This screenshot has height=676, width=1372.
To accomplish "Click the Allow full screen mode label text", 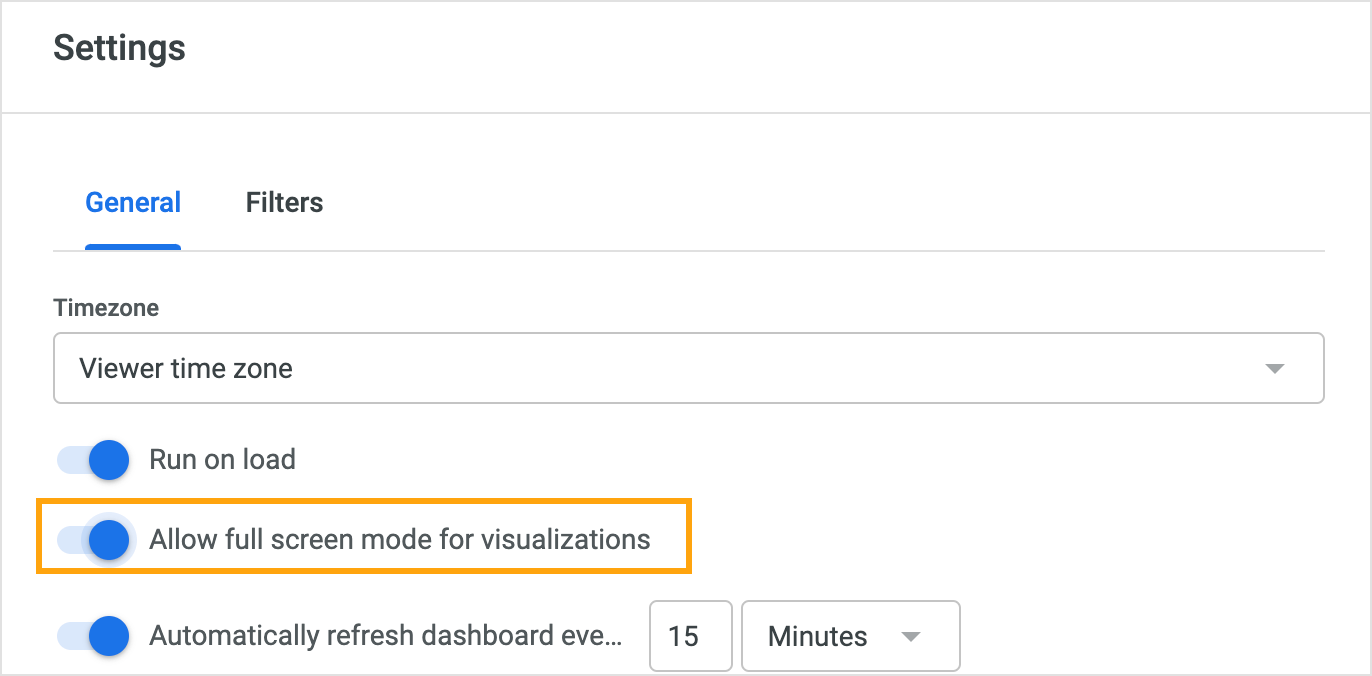I will (400, 540).
